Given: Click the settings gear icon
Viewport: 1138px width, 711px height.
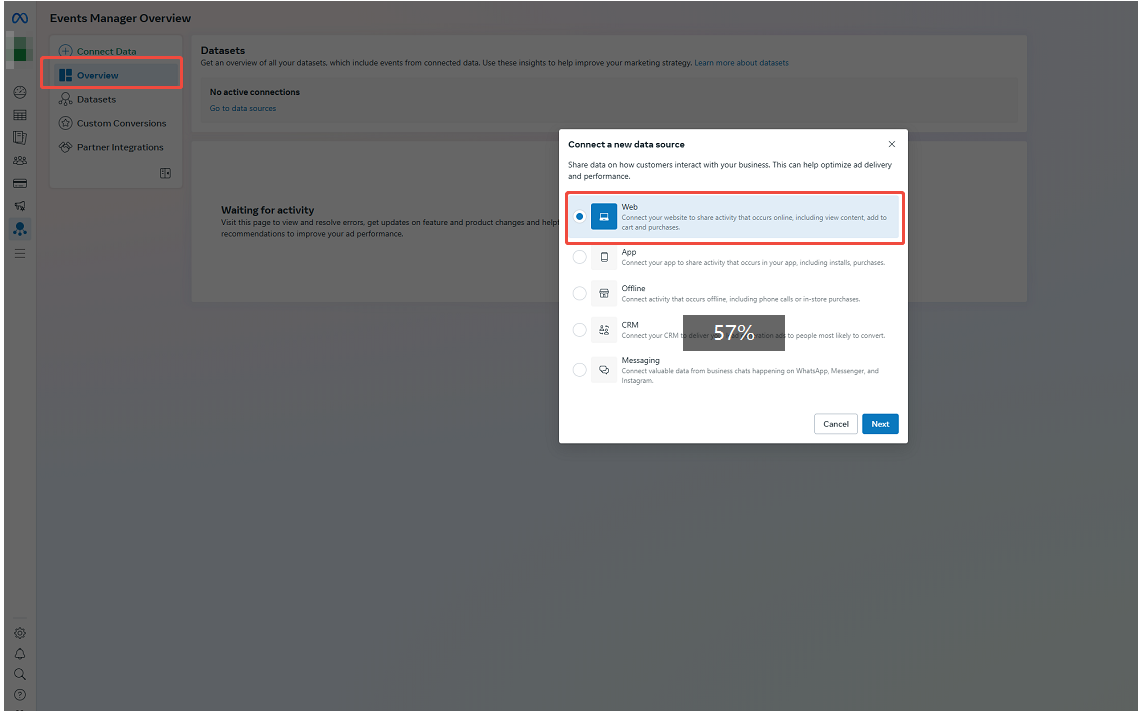Looking at the screenshot, I should (x=20, y=633).
